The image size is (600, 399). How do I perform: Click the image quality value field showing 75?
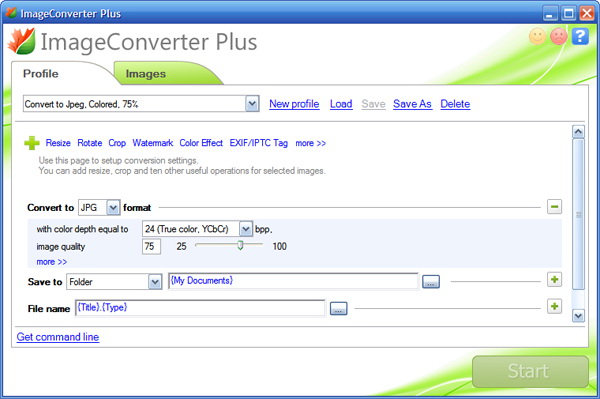coord(151,246)
